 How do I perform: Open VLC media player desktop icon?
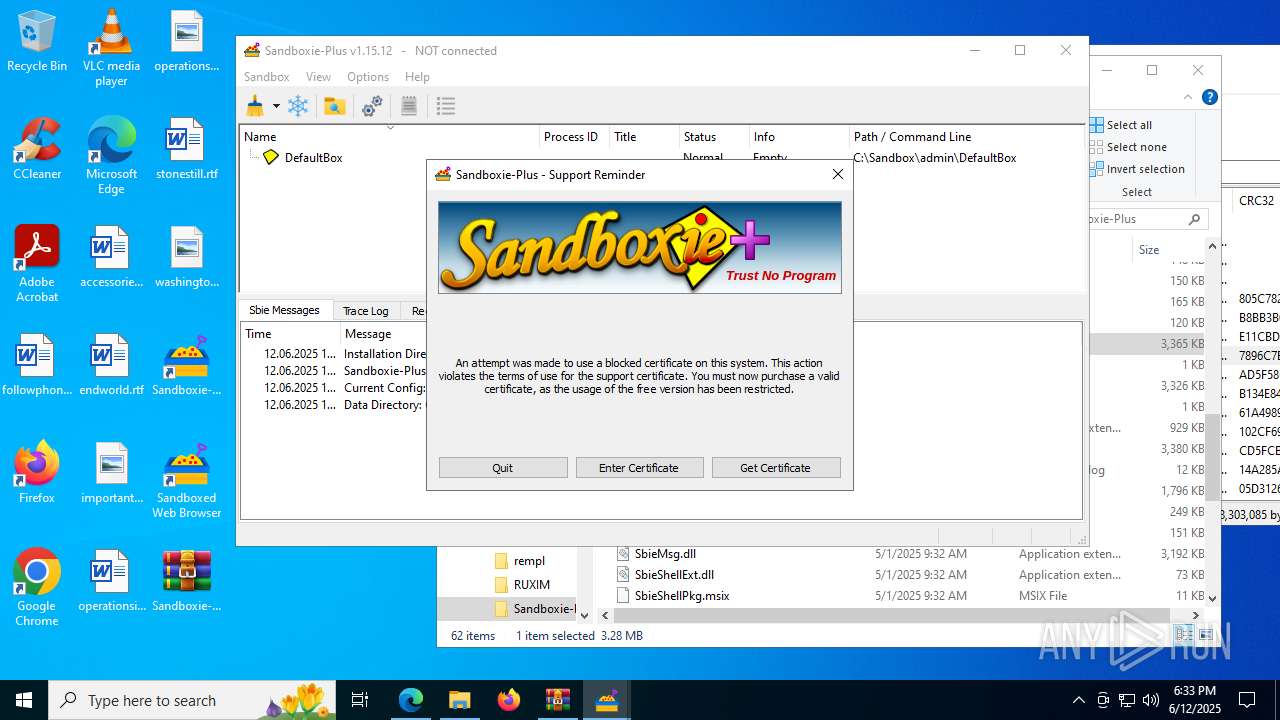pyautogui.click(x=111, y=47)
